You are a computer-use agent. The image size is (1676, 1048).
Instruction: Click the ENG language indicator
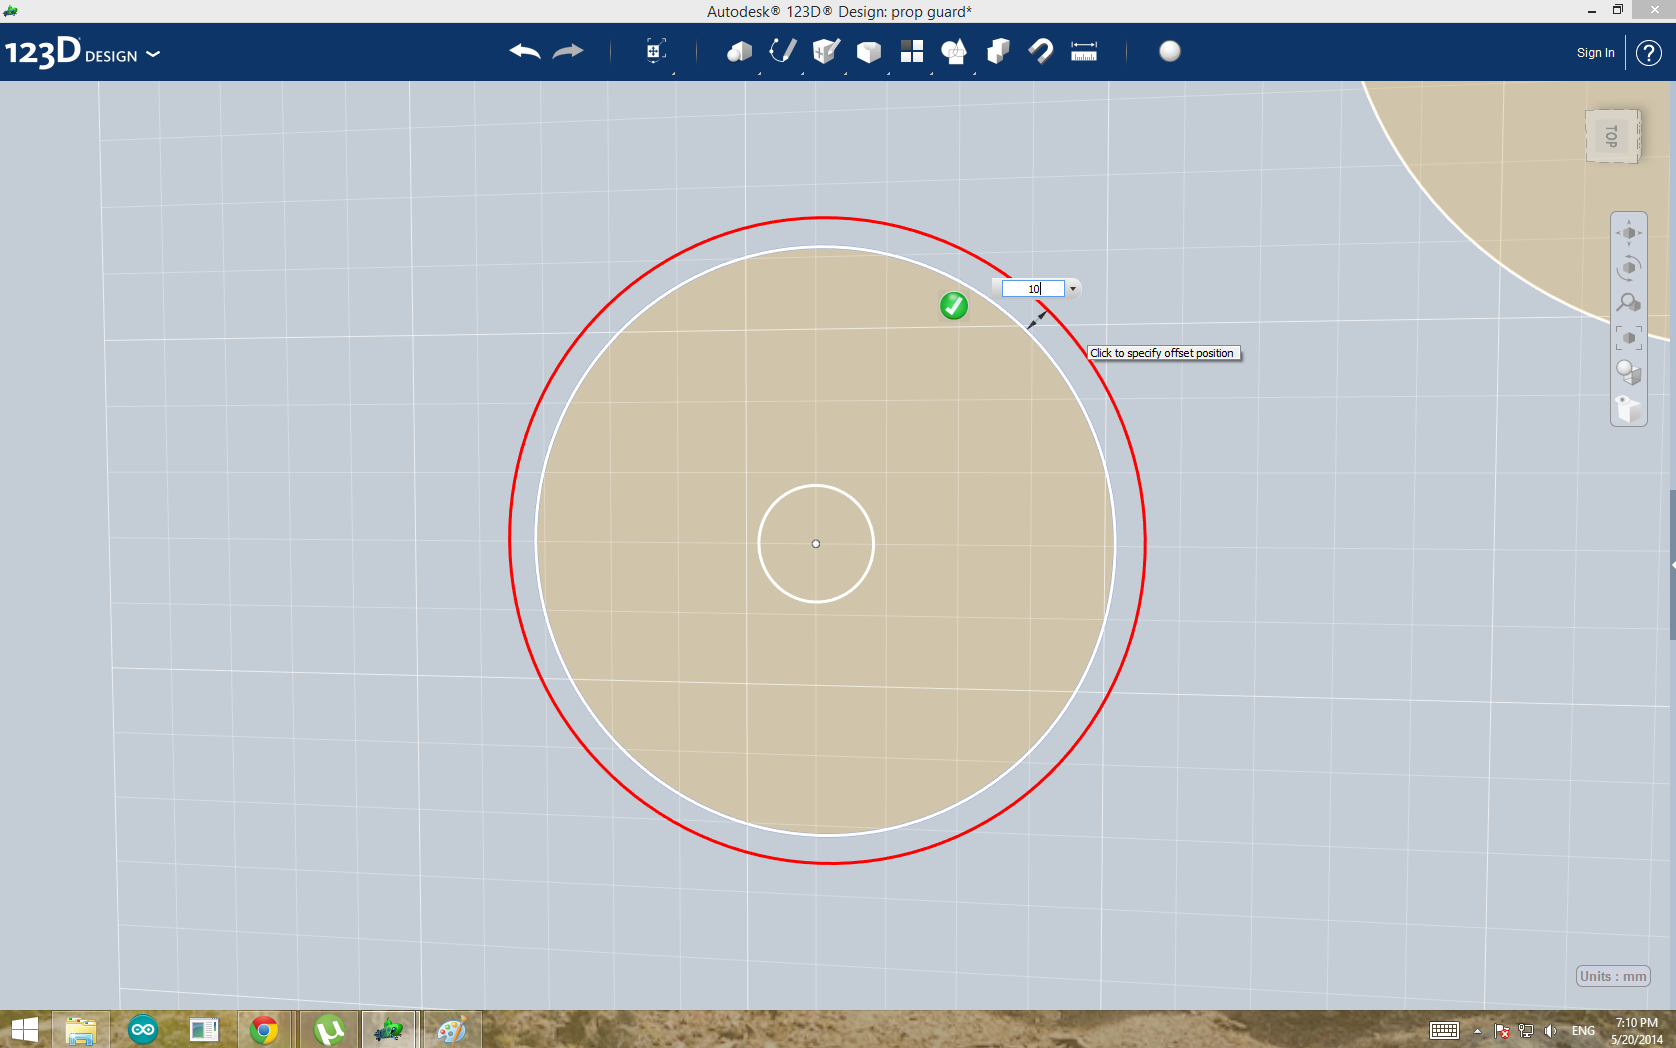click(x=1583, y=1031)
